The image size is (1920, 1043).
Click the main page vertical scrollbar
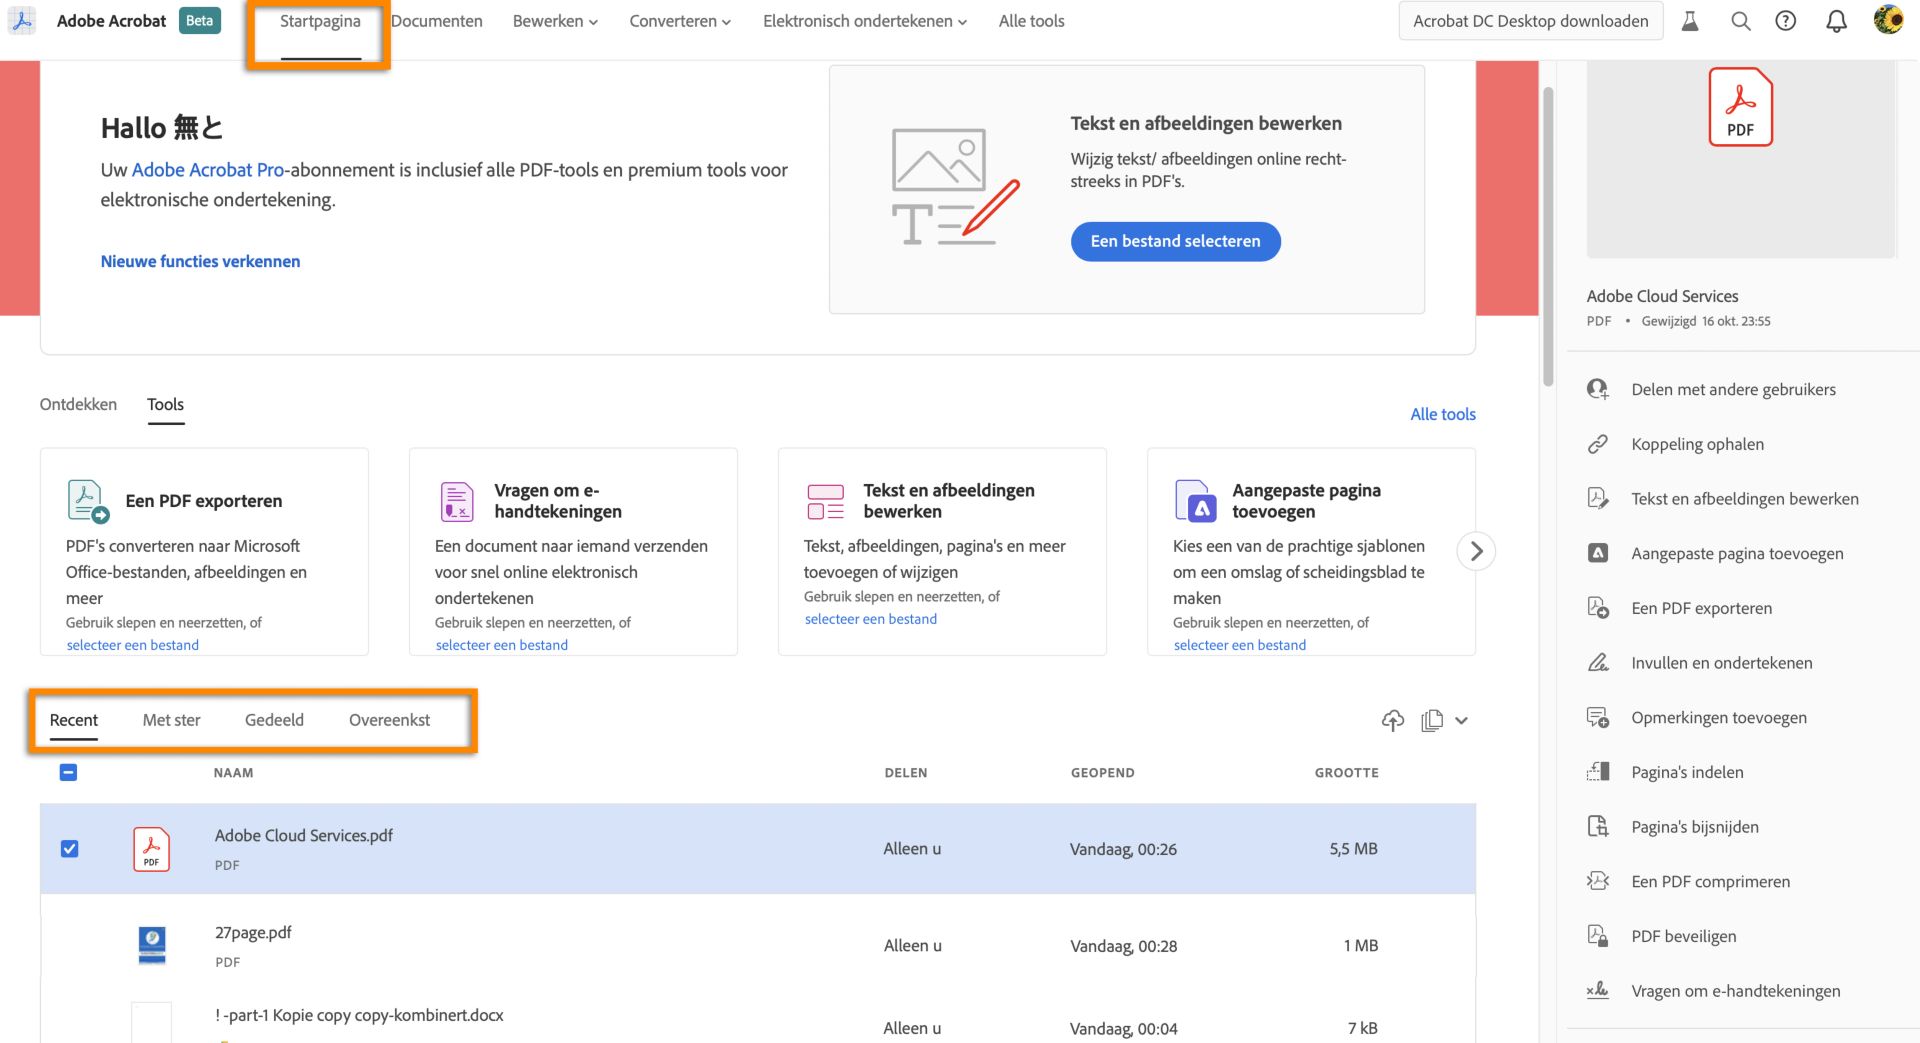point(1548,236)
